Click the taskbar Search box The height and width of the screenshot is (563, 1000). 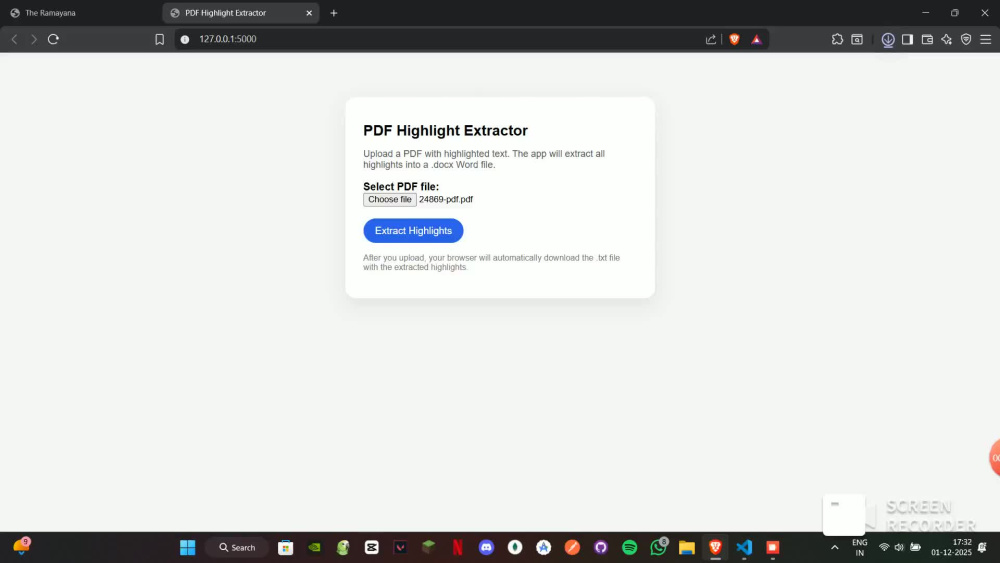(237, 547)
